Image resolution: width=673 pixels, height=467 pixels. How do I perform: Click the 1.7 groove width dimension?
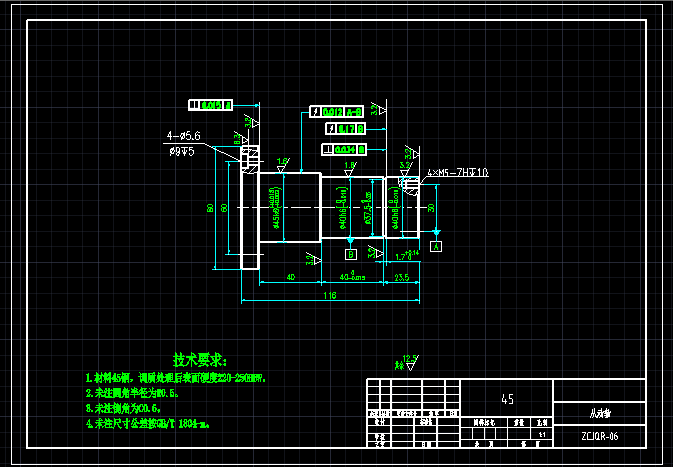click(406, 256)
